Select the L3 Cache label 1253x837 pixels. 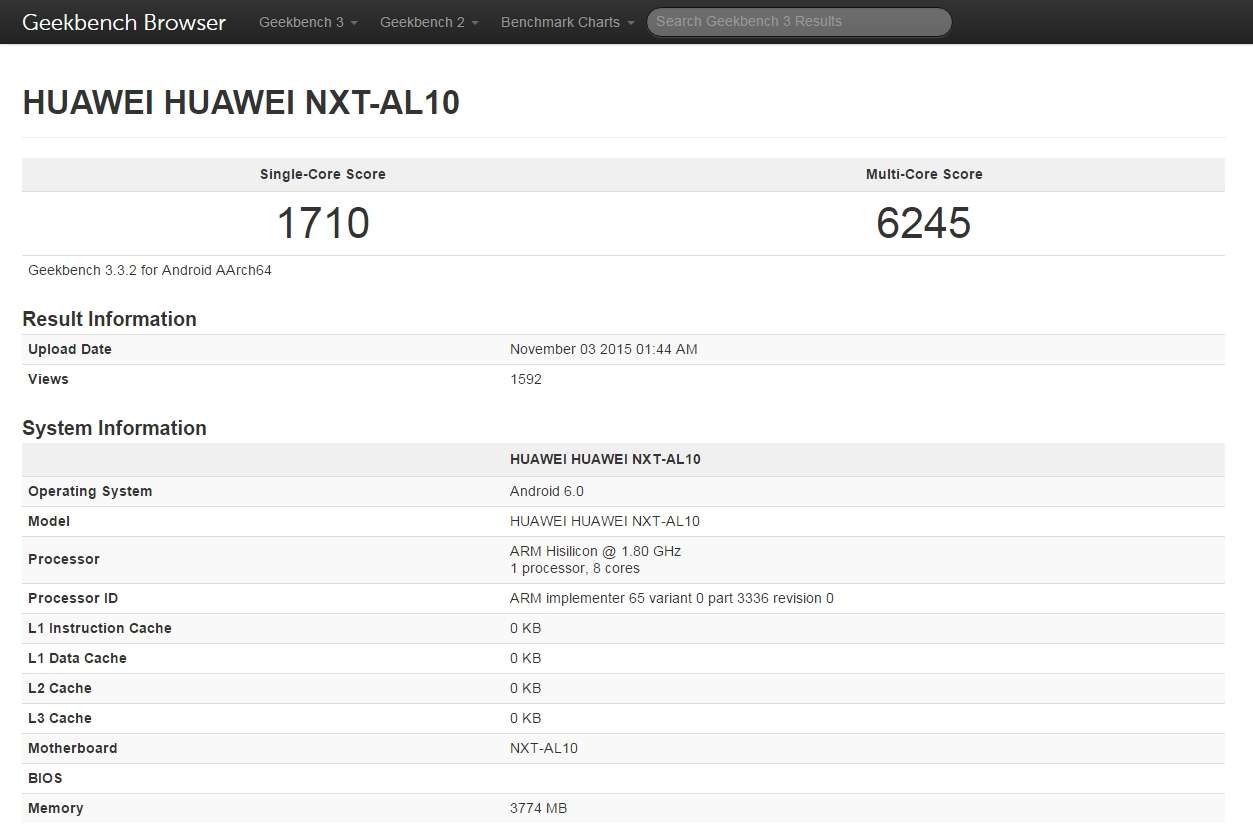pyautogui.click(x=60, y=718)
